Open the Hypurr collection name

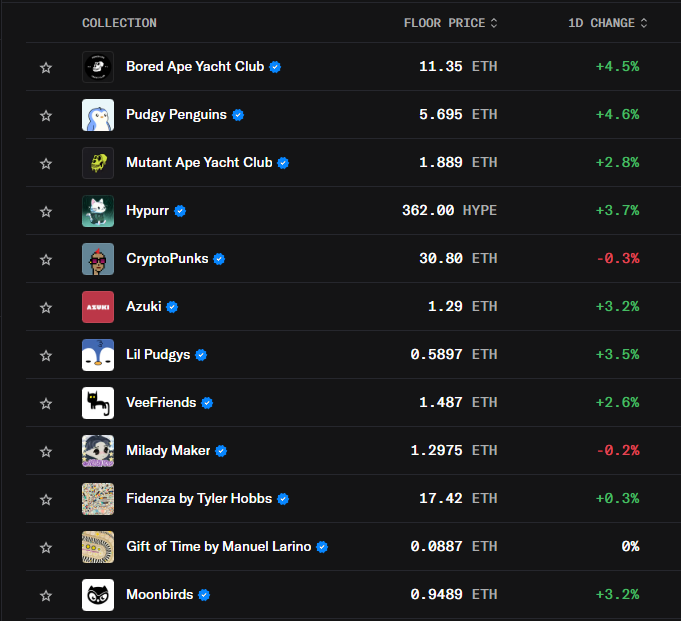147,211
